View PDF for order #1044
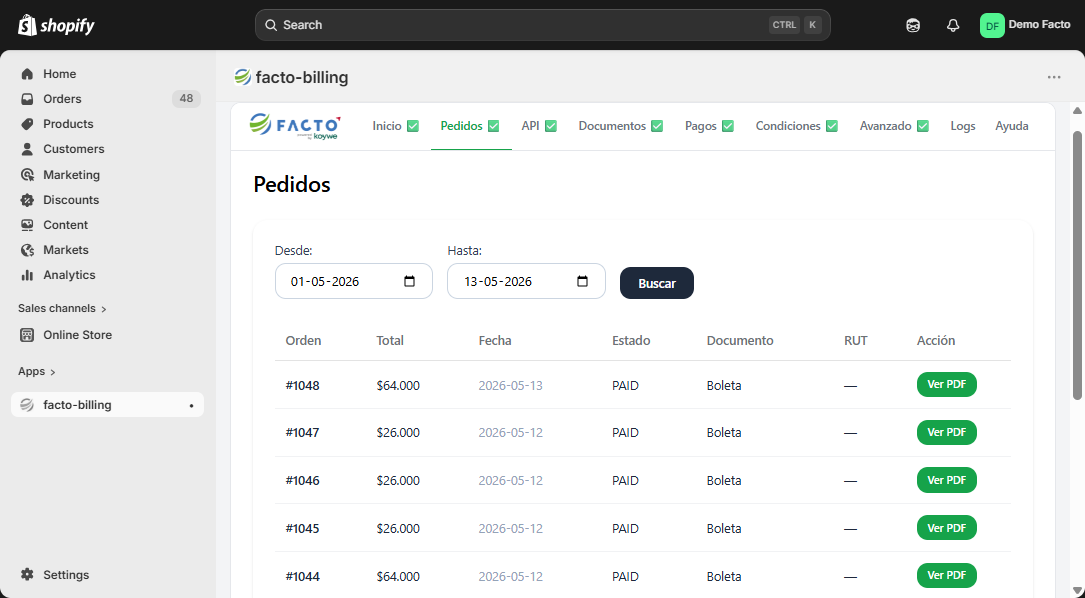The image size is (1085, 598). tap(947, 575)
